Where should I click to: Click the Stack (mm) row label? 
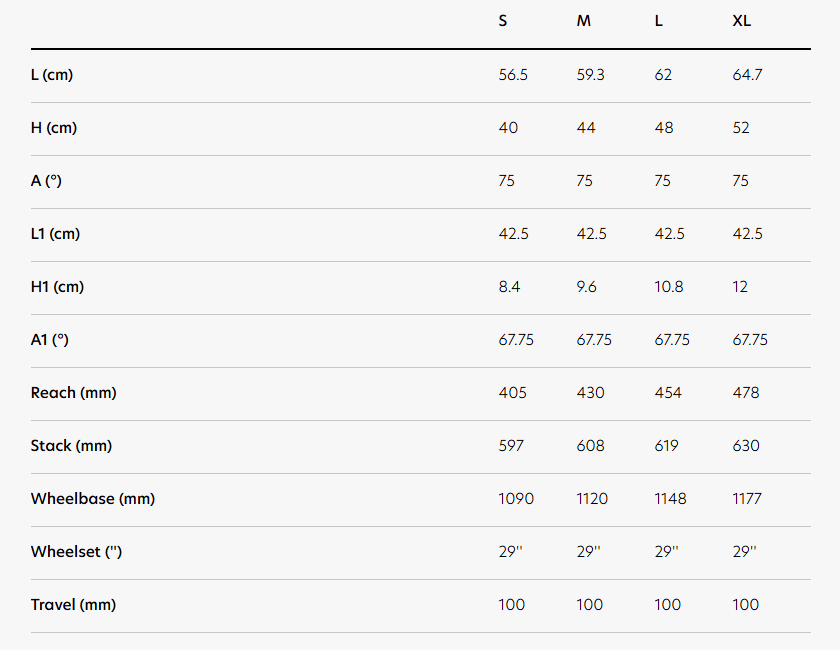[71, 446]
